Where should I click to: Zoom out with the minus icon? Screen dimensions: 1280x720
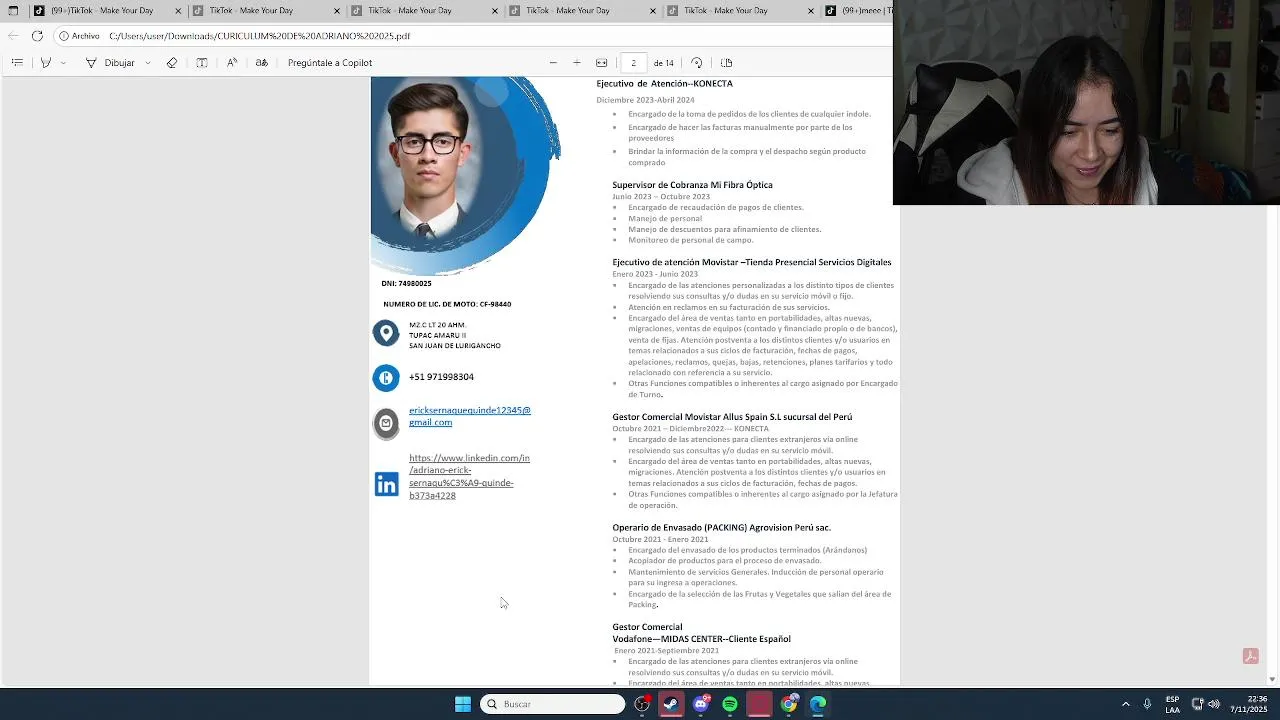[x=553, y=62]
